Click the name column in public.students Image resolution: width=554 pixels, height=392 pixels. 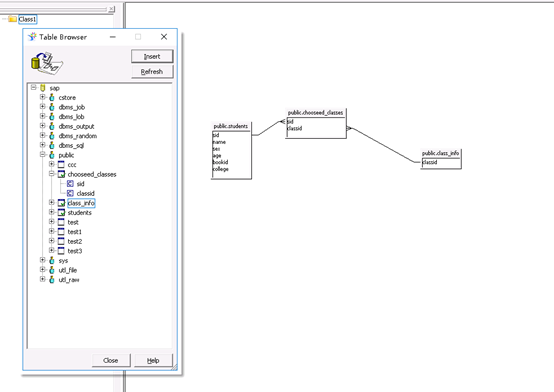tap(219, 142)
